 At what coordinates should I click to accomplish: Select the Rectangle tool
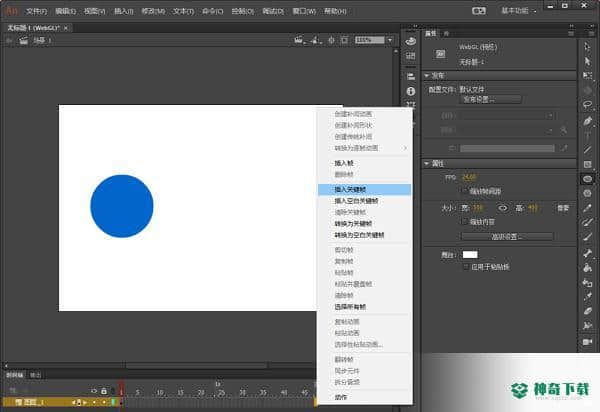[x=587, y=164]
